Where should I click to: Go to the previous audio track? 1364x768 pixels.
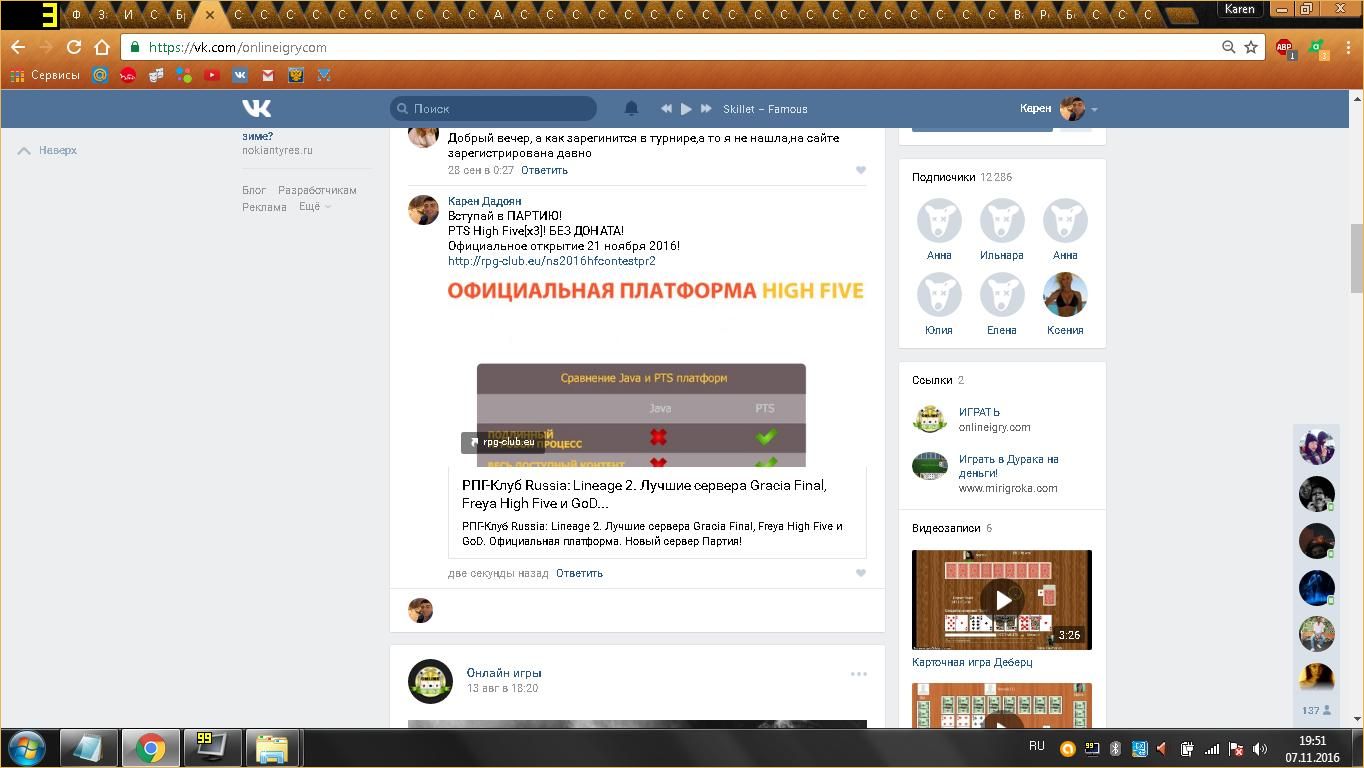coord(666,108)
